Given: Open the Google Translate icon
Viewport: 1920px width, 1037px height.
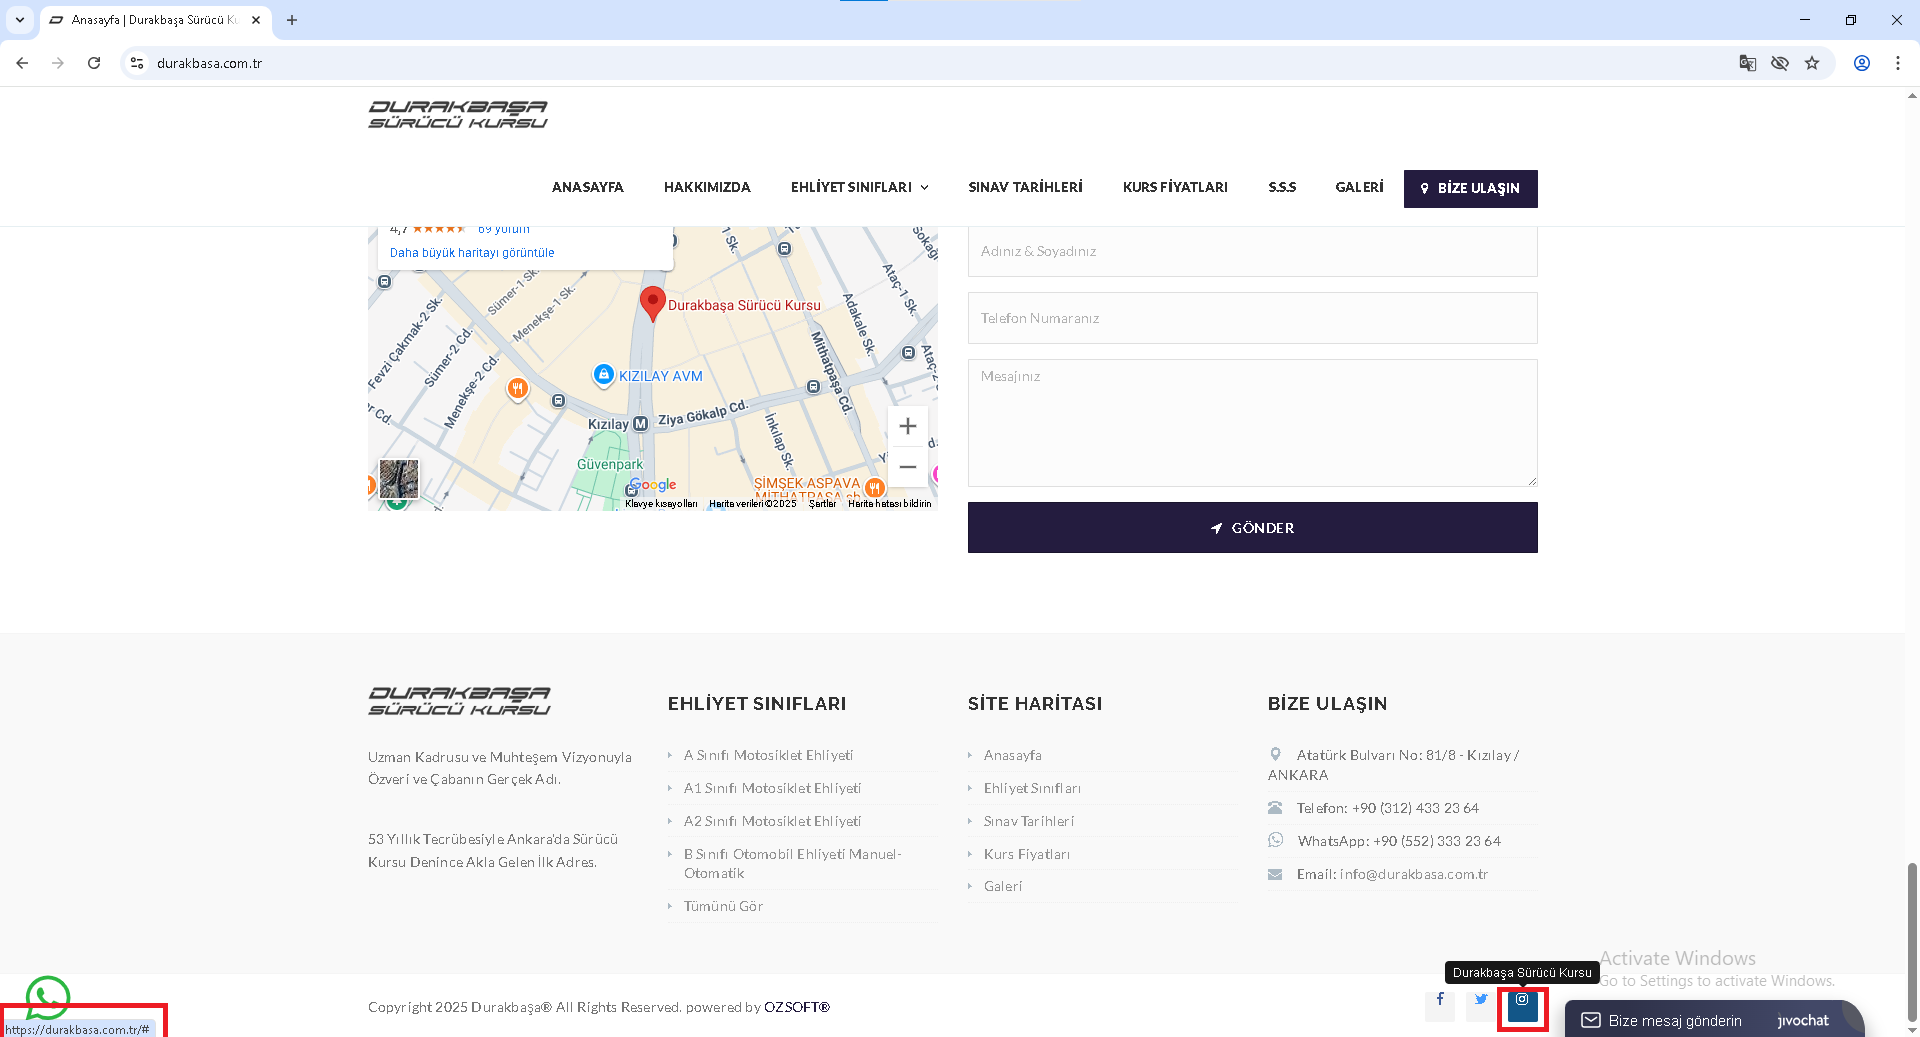Looking at the screenshot, I should tap(1747, 63).
